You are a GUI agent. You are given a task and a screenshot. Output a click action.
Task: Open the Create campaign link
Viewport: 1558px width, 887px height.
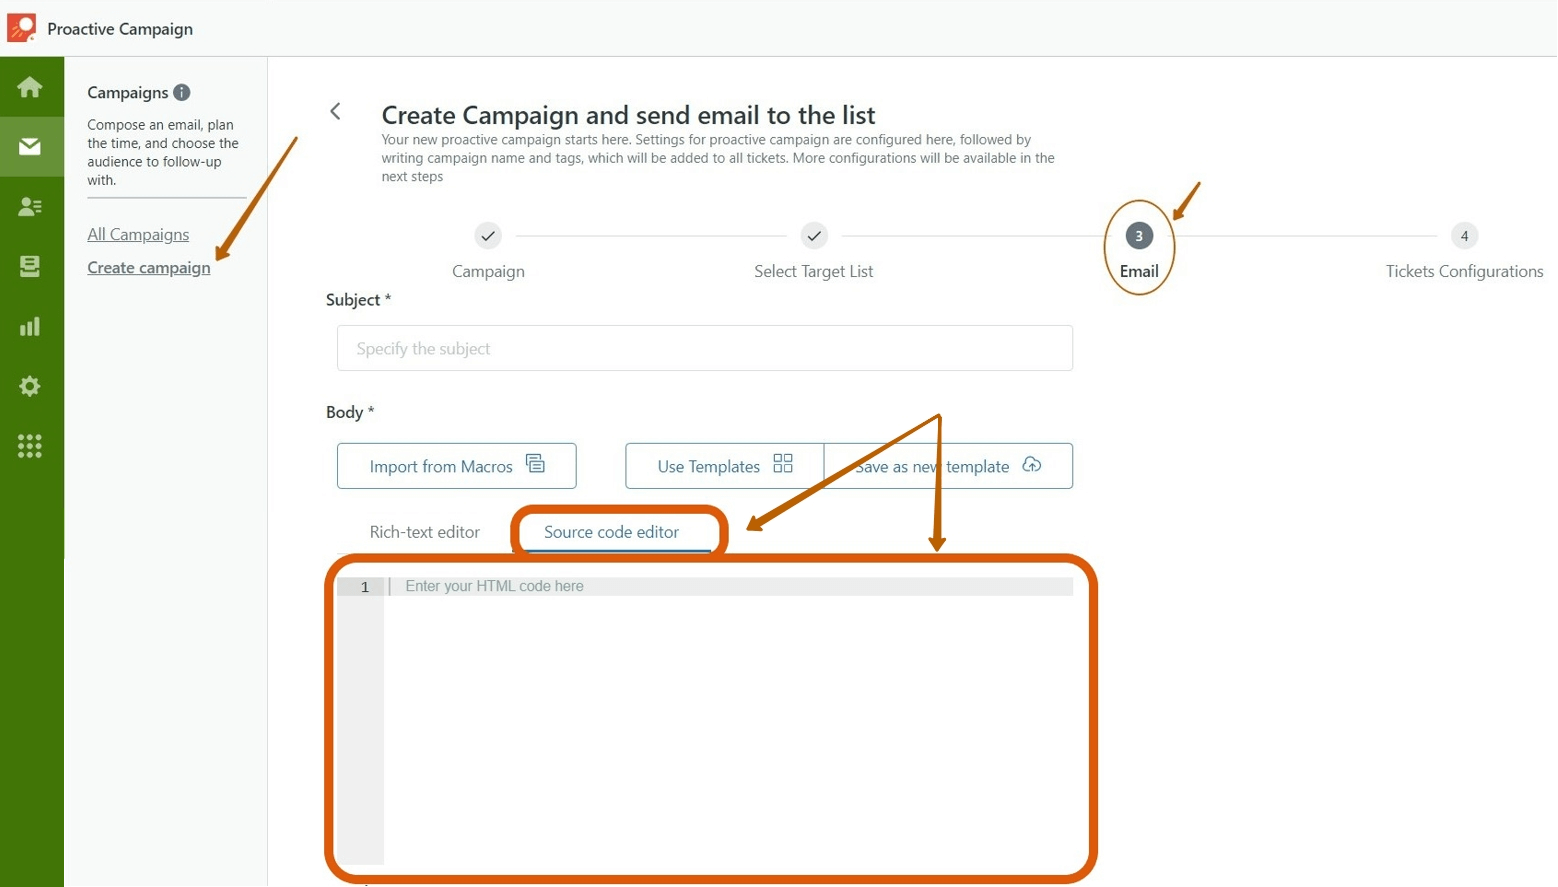[149, 267]
